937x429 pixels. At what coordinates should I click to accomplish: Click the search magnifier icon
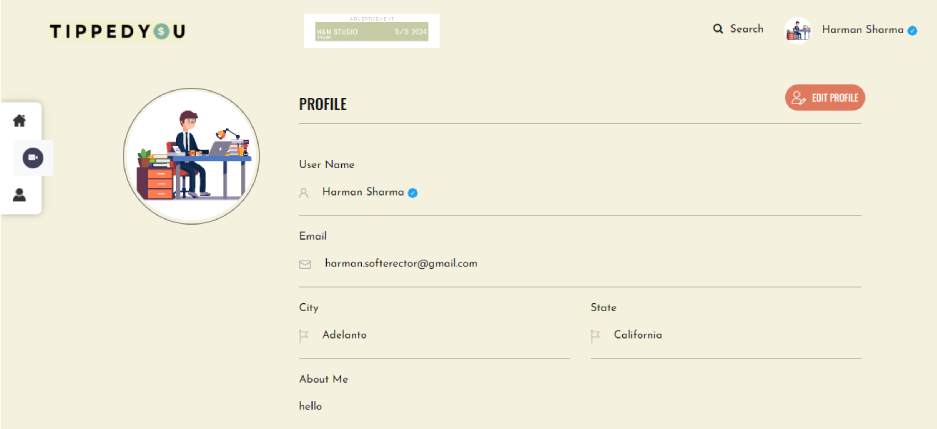pyautogui.click(x=718, y=29)
